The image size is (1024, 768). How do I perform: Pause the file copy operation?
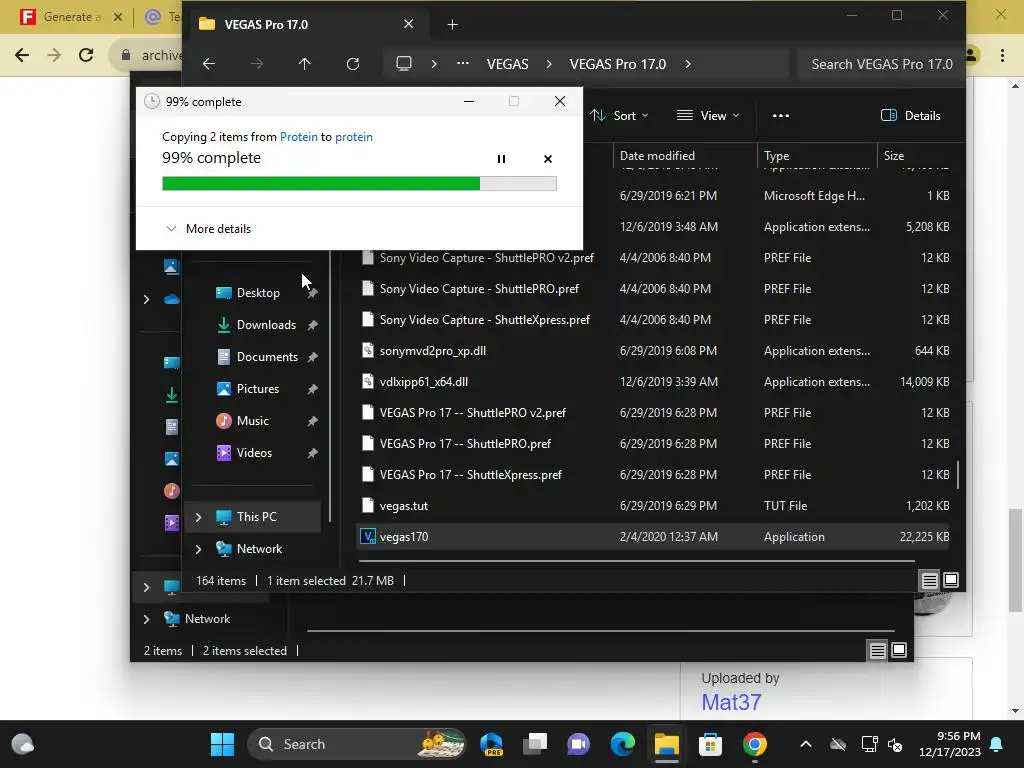501,159
